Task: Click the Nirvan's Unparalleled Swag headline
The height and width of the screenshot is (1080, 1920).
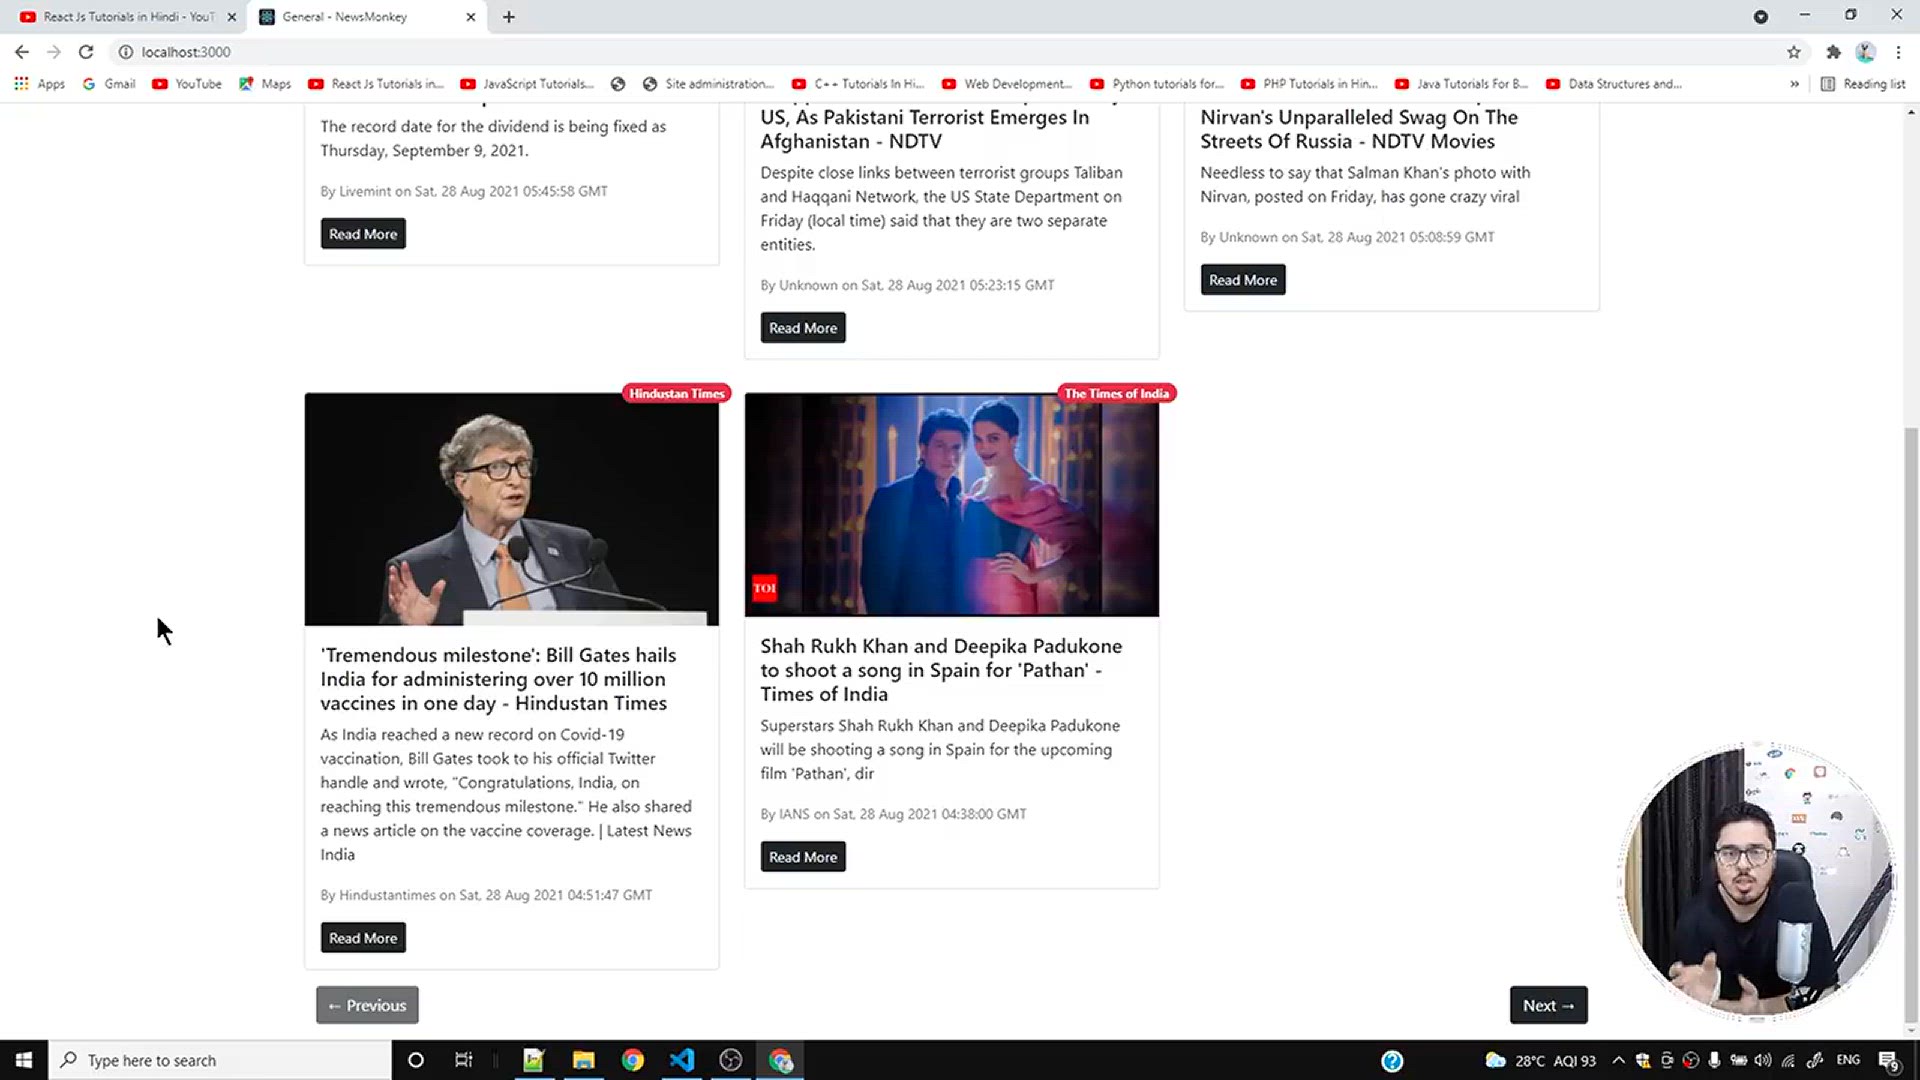Action: 1359,129
